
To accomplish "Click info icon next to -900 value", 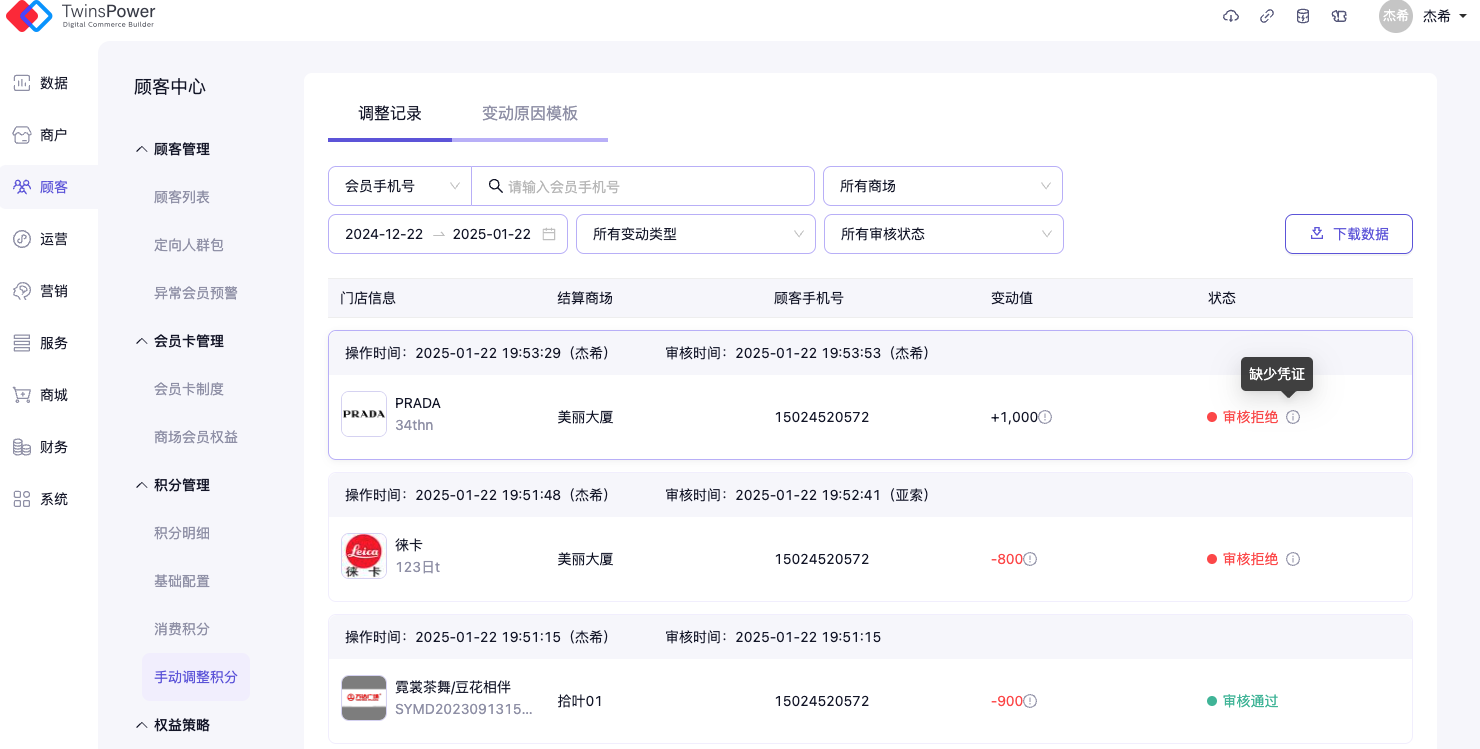I will tap(1030, 701).
